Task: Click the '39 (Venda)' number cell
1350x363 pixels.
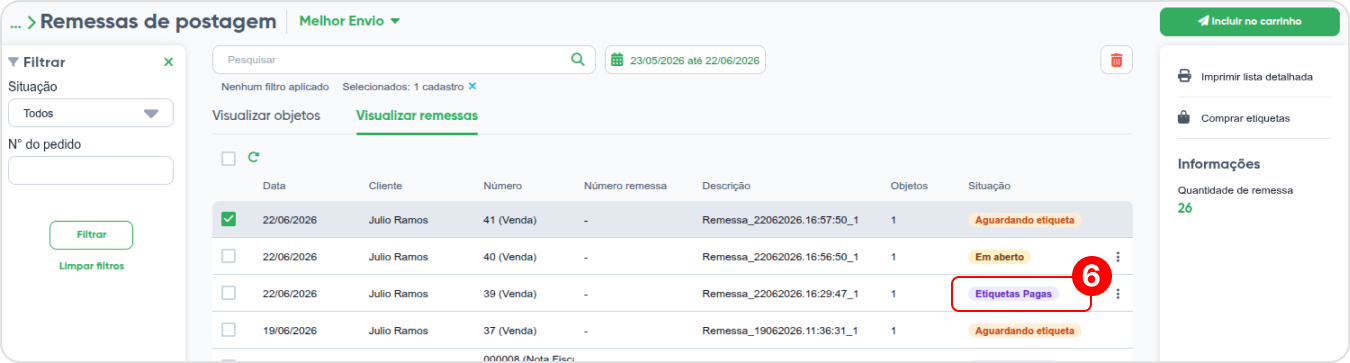Action: [511, 294]
